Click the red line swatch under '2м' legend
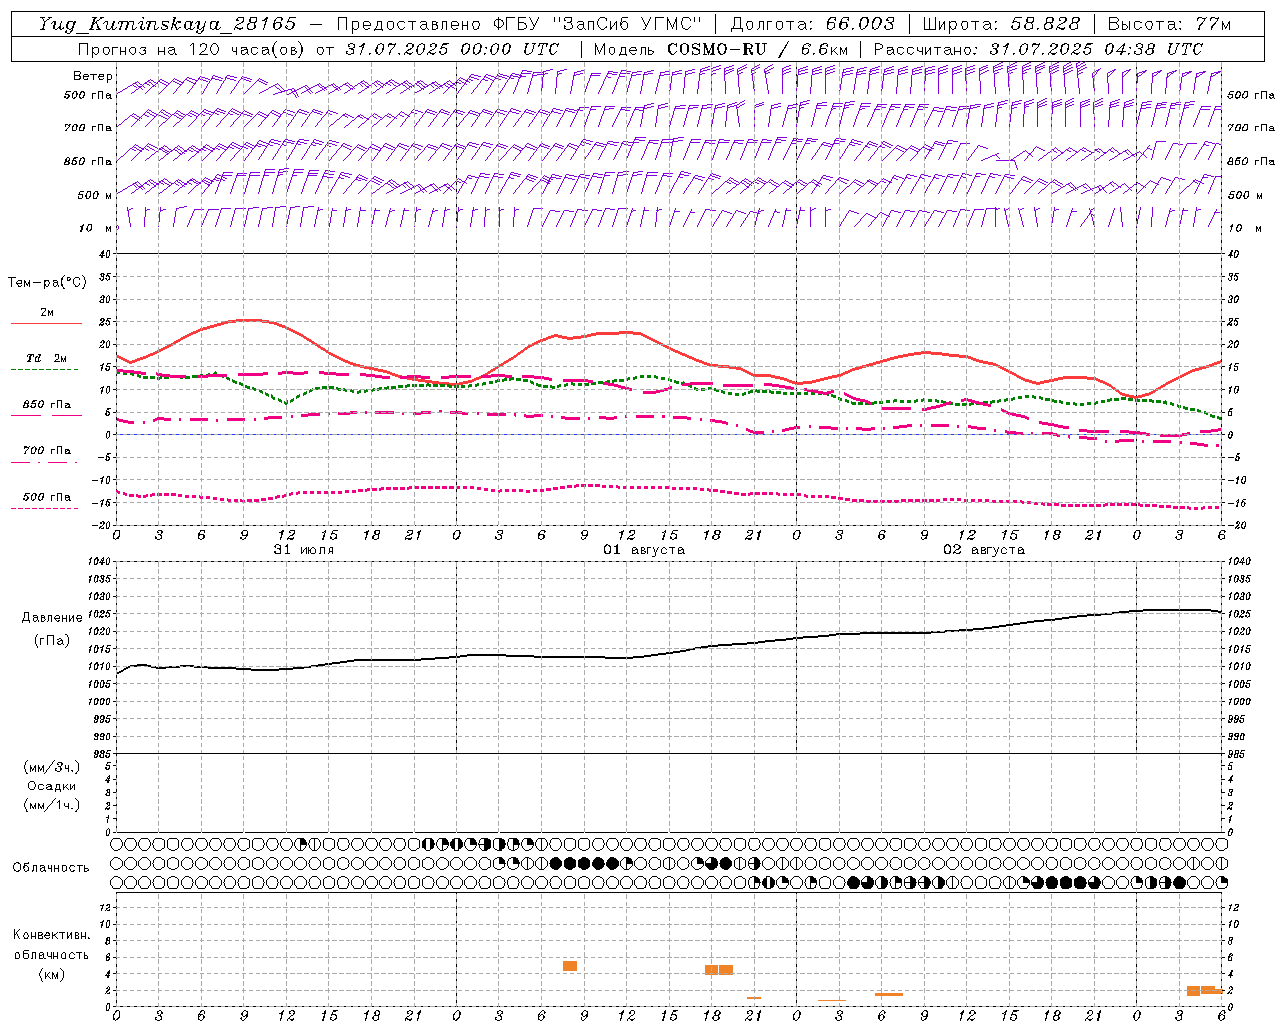Viewport: 1280px width, 1024px height. pos(46,324)
